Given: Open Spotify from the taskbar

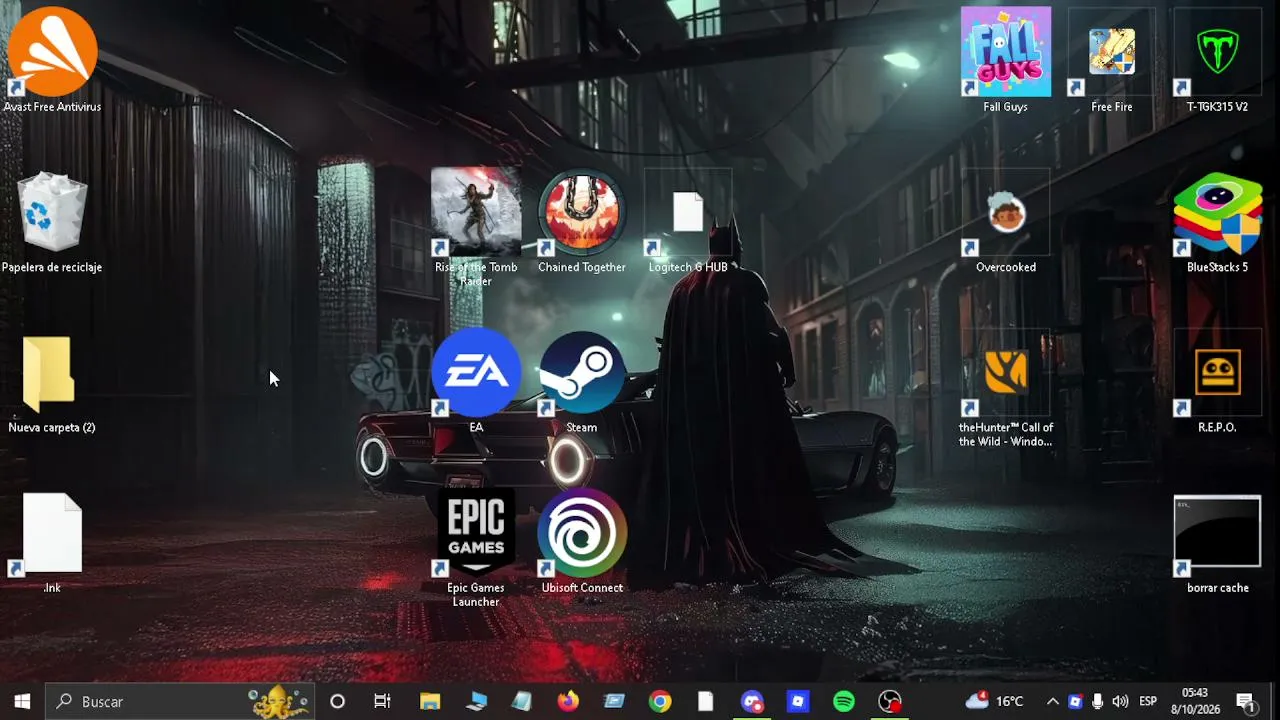Looking at the screenshot, I should pyautogui.click(x=844, y=702).
